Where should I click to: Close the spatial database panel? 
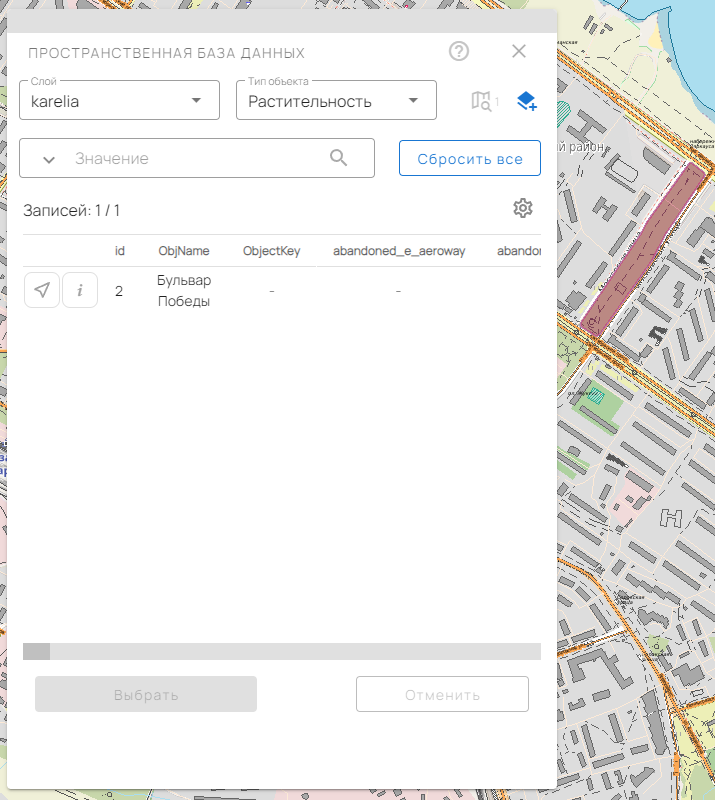518,52
